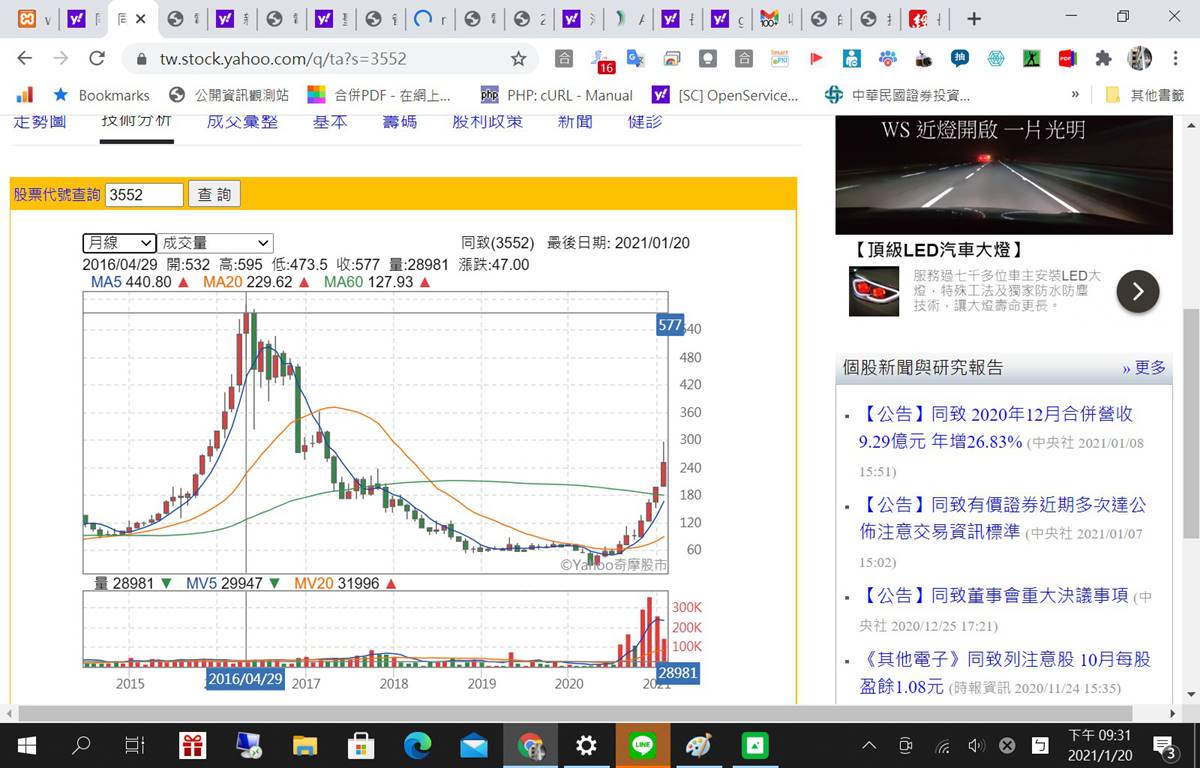Reload the page with the refresh button
Image resolution: width=1200 pixels, height=768 pixels.
click(x=97, y=59)
